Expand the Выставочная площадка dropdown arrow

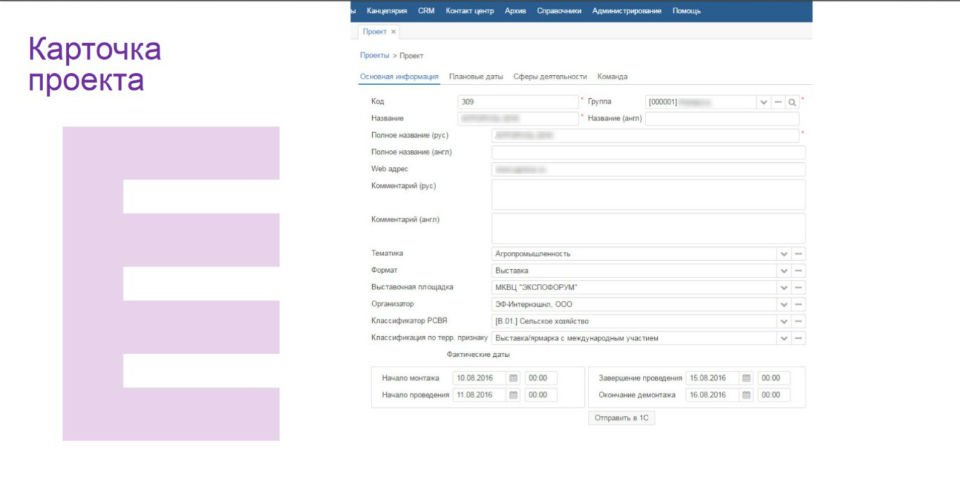click(784, 287)
